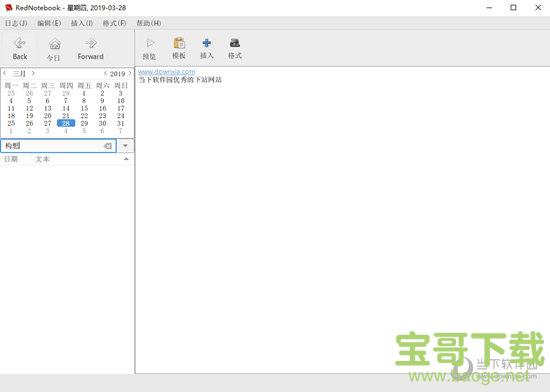Select March 1 in the calendar
The width and height of the screenshot is (550, 392).
84,93
